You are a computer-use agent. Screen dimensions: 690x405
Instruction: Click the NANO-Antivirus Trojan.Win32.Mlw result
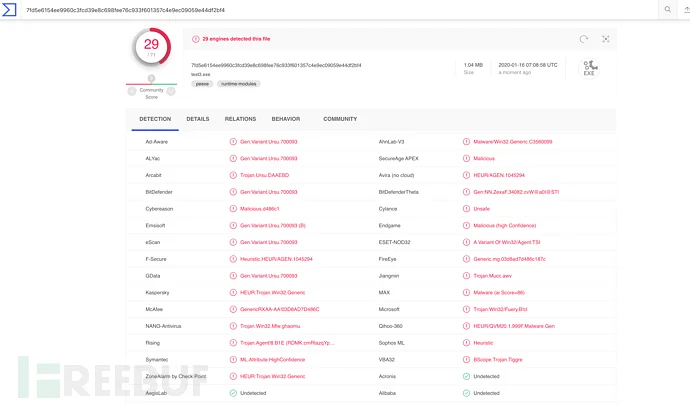[270, 326]
